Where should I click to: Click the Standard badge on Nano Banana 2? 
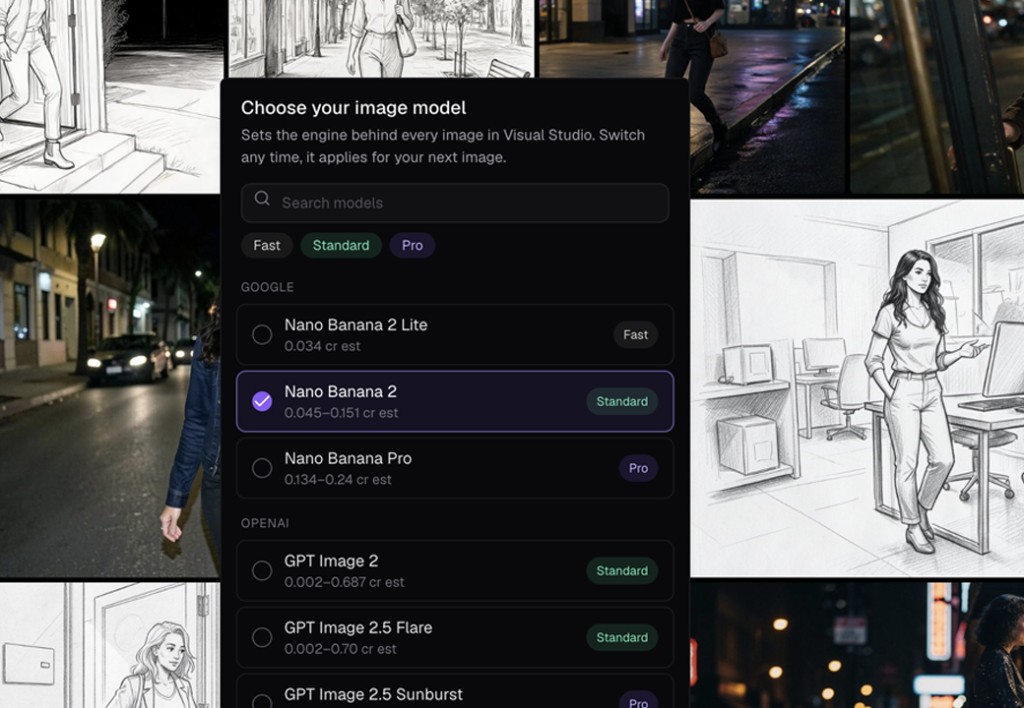pos(622,401)
